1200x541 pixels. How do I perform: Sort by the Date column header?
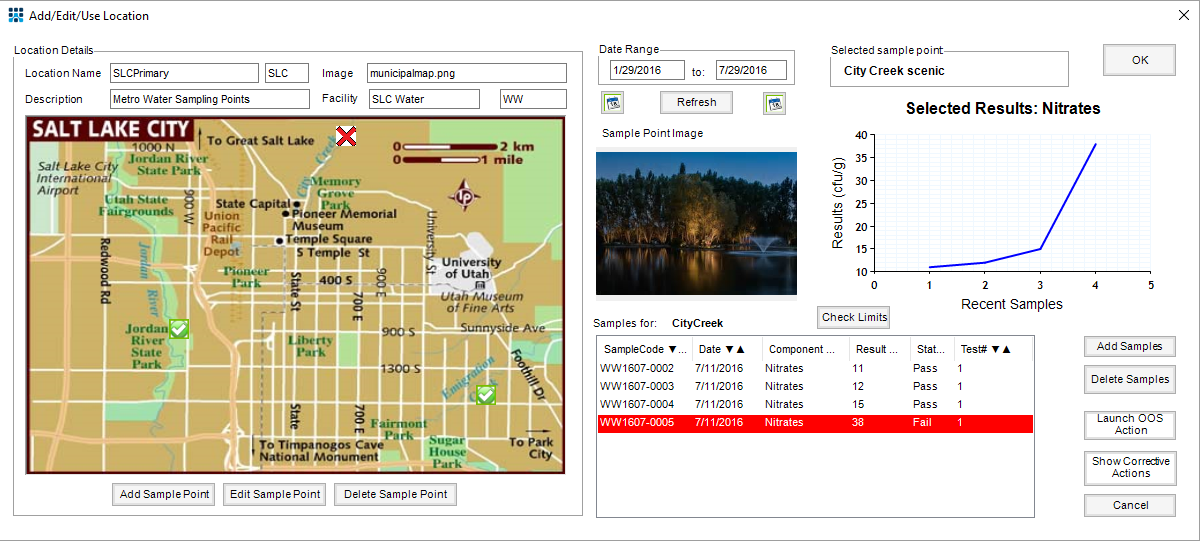pos(723,349)
